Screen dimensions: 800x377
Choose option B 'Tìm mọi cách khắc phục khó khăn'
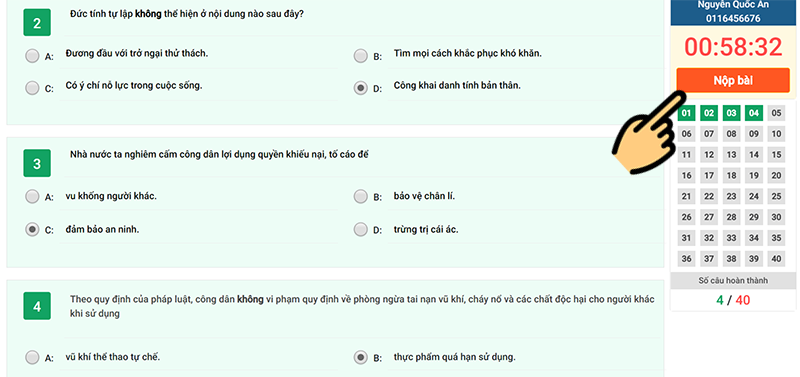361,56
